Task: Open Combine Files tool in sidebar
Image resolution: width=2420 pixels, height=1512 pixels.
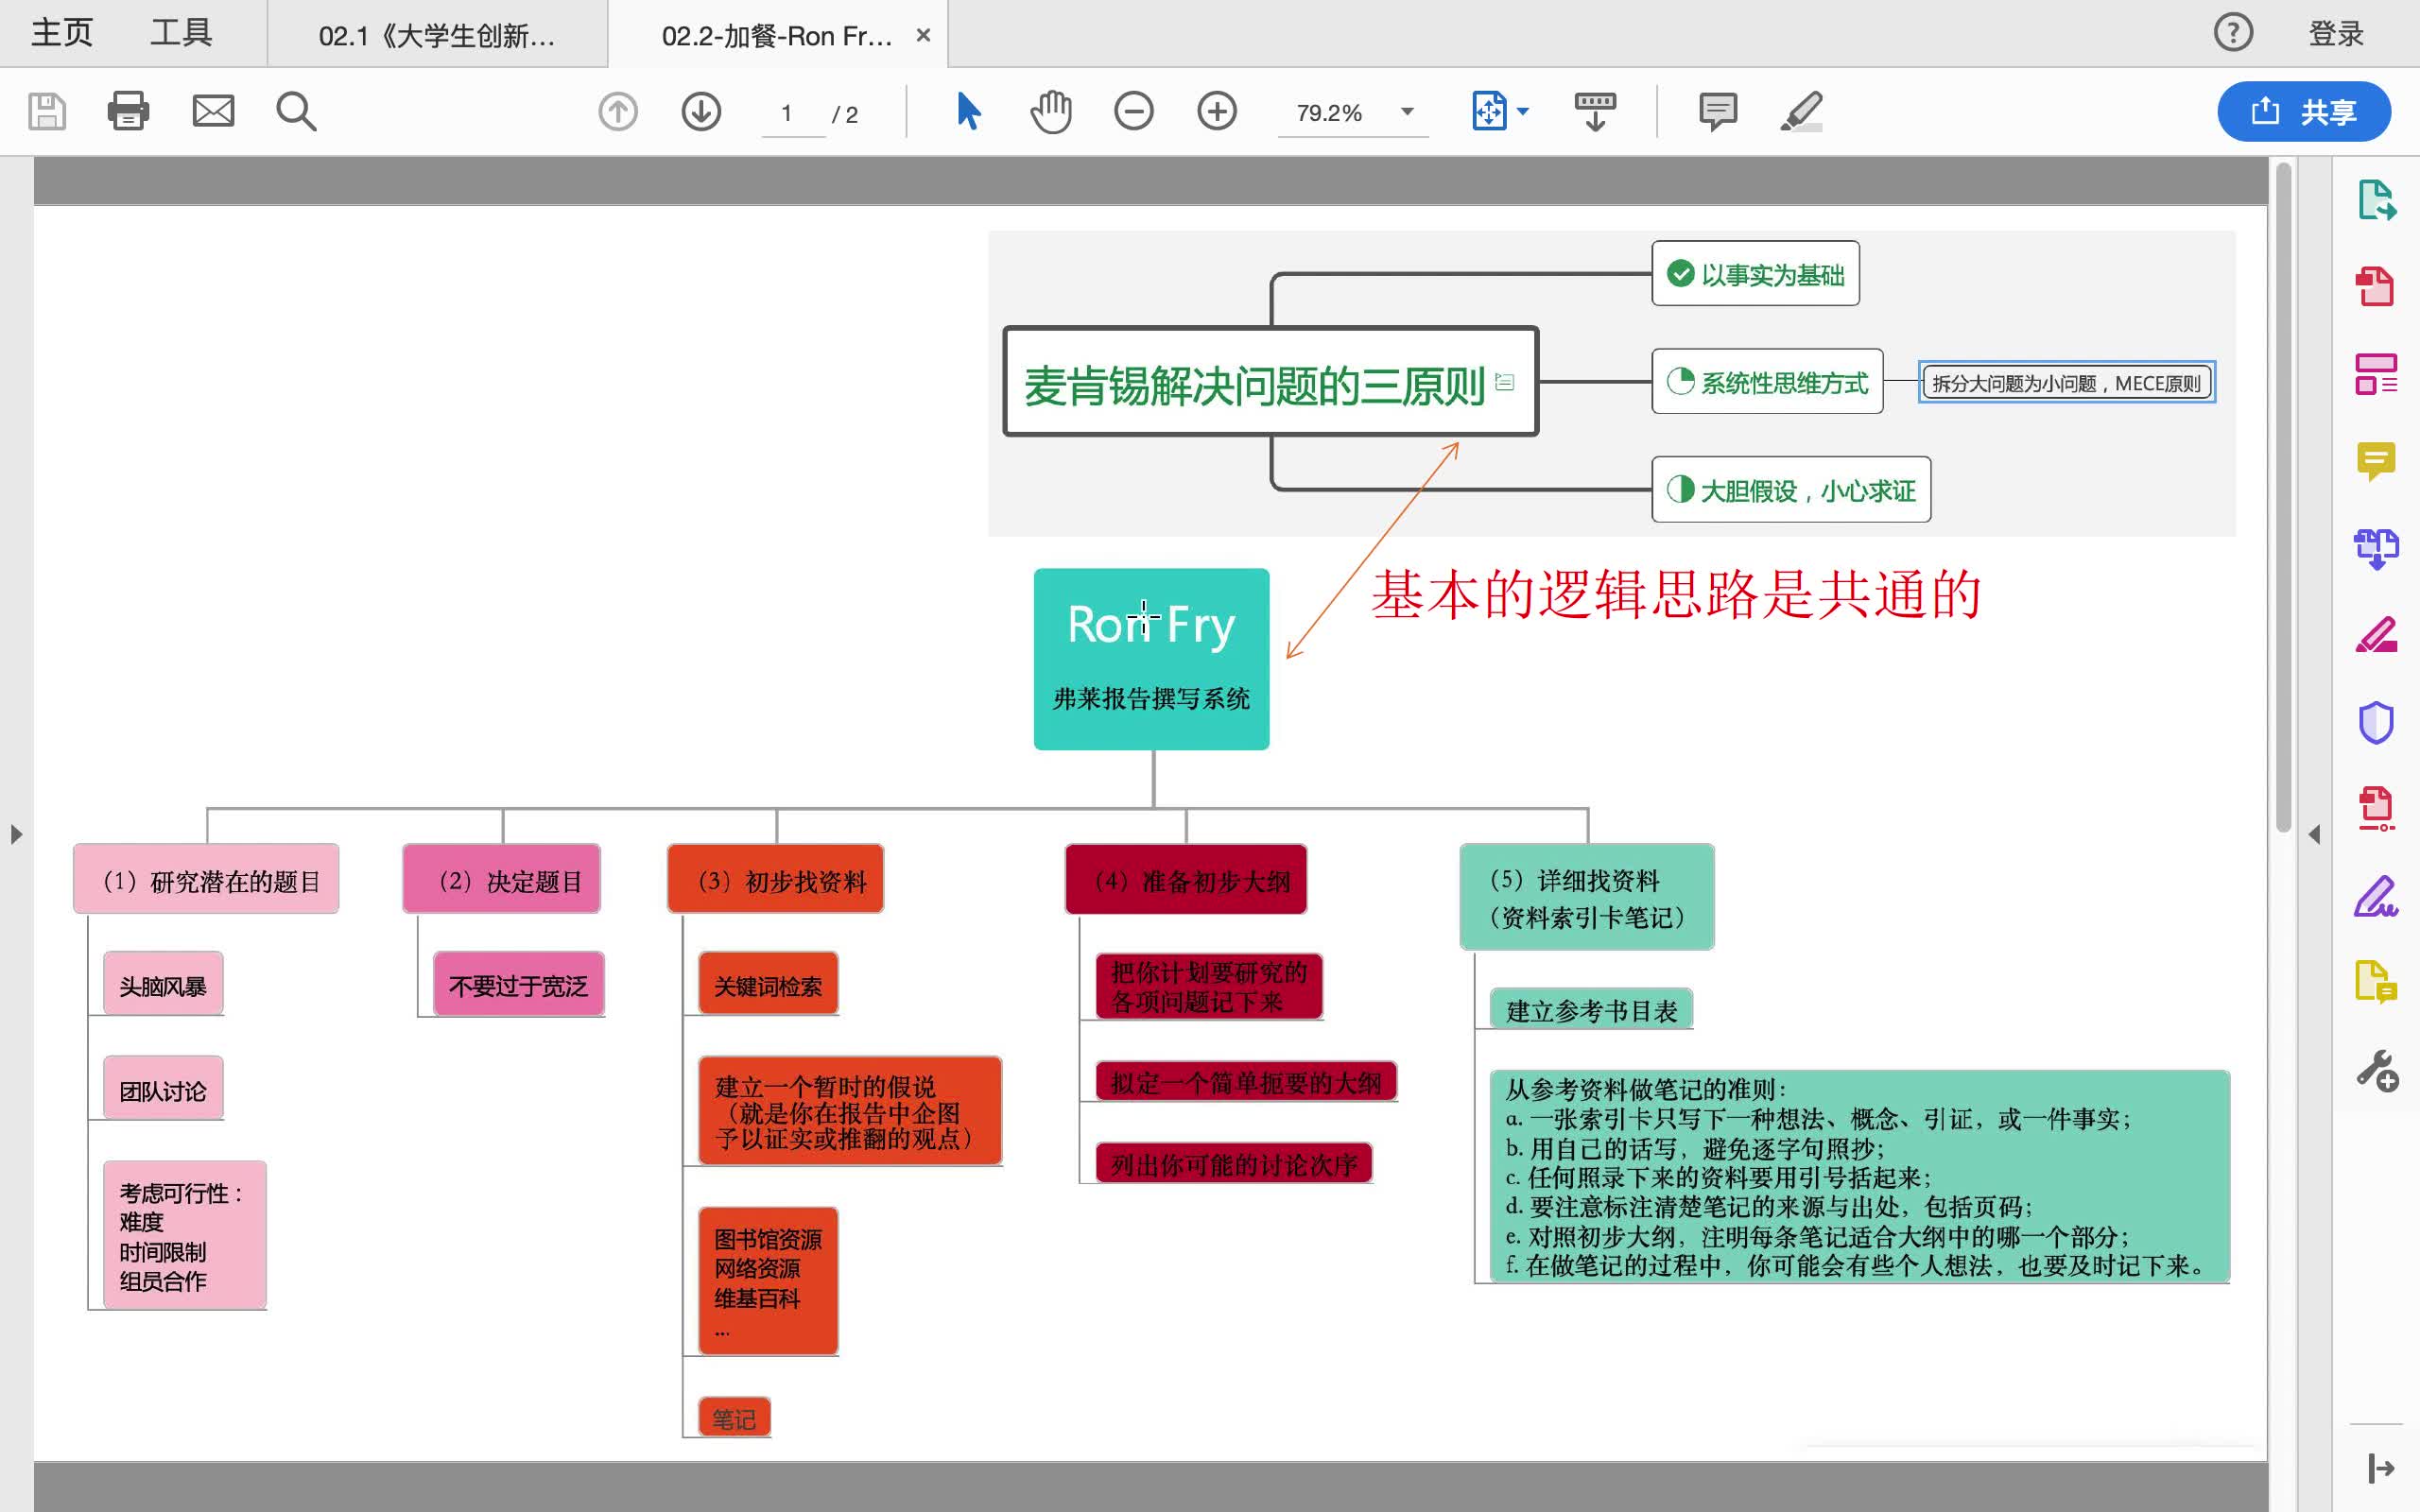Action: 2376,548
